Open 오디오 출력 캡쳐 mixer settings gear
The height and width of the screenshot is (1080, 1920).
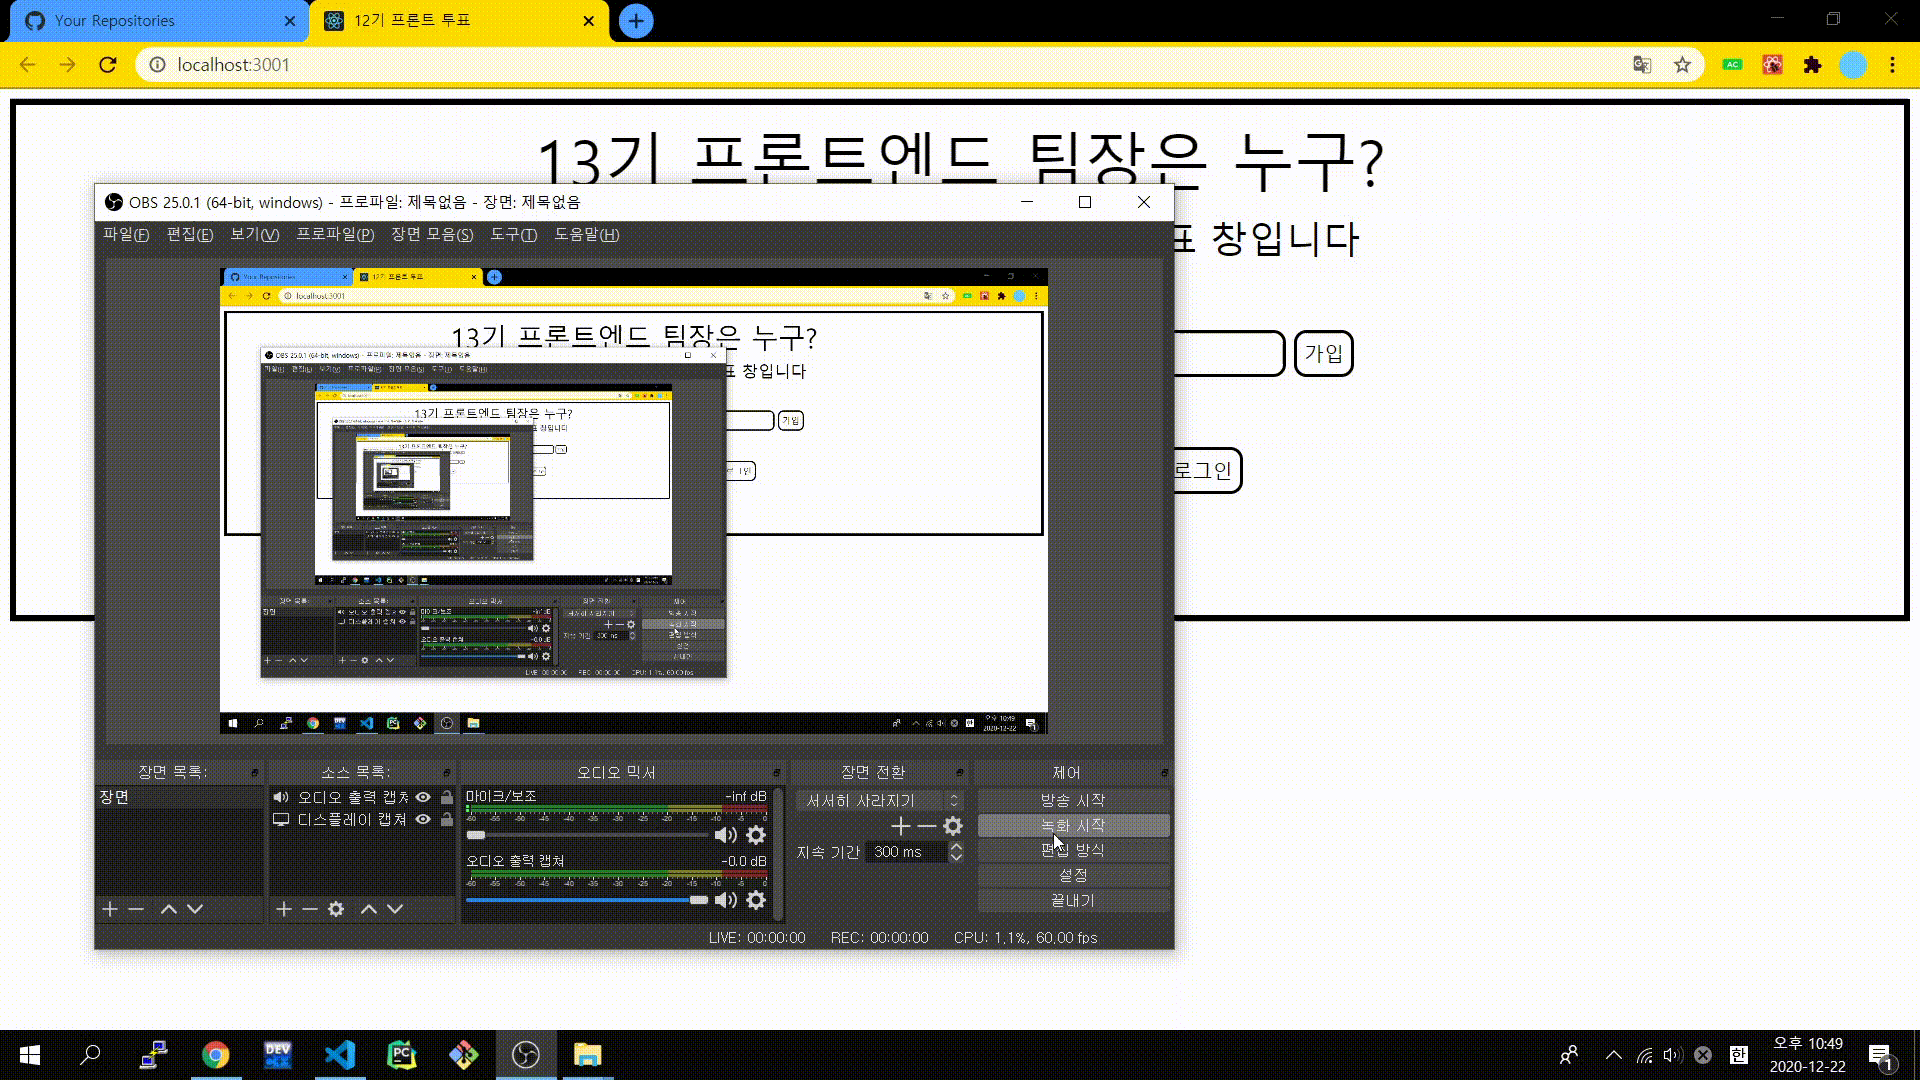point(756,900)
